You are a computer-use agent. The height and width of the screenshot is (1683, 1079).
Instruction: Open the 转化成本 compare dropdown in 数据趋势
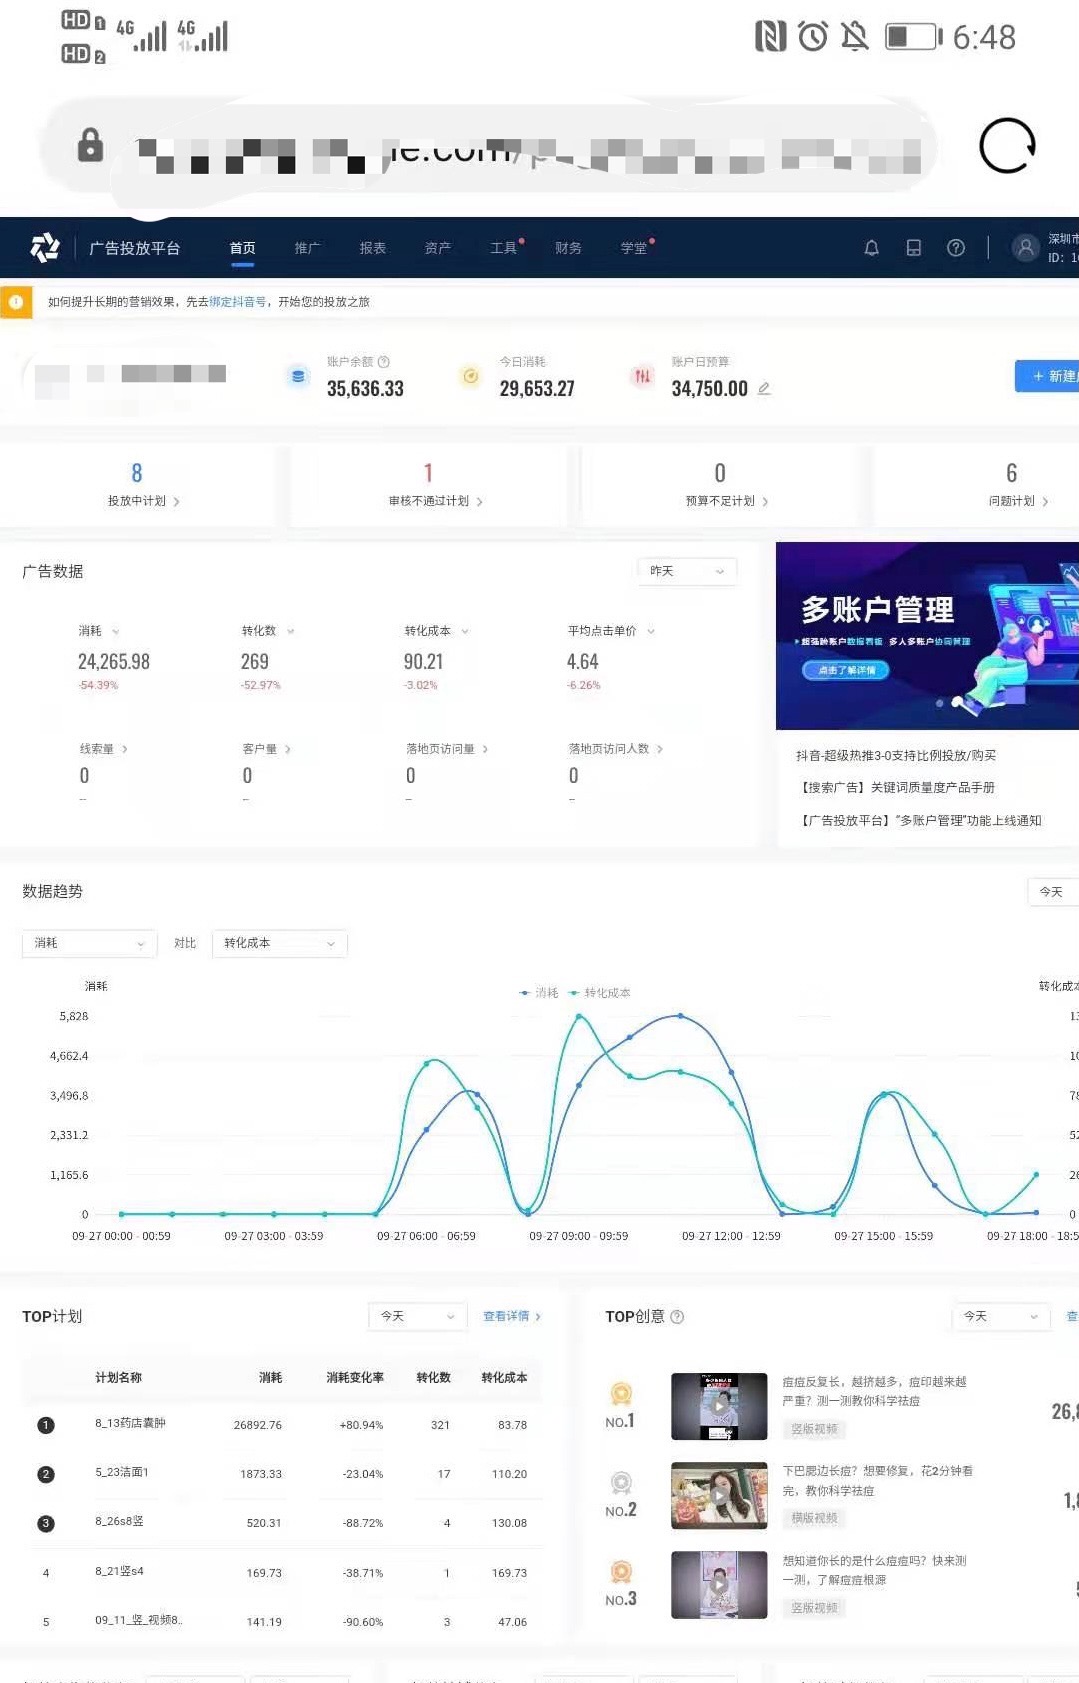(x=280, y=944)
